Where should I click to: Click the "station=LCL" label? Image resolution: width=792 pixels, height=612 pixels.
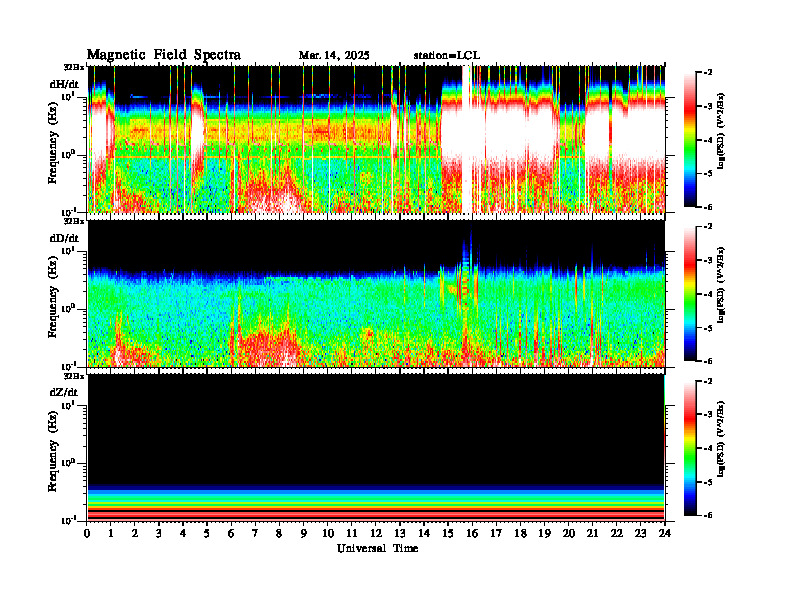click(x=447, y=56)
